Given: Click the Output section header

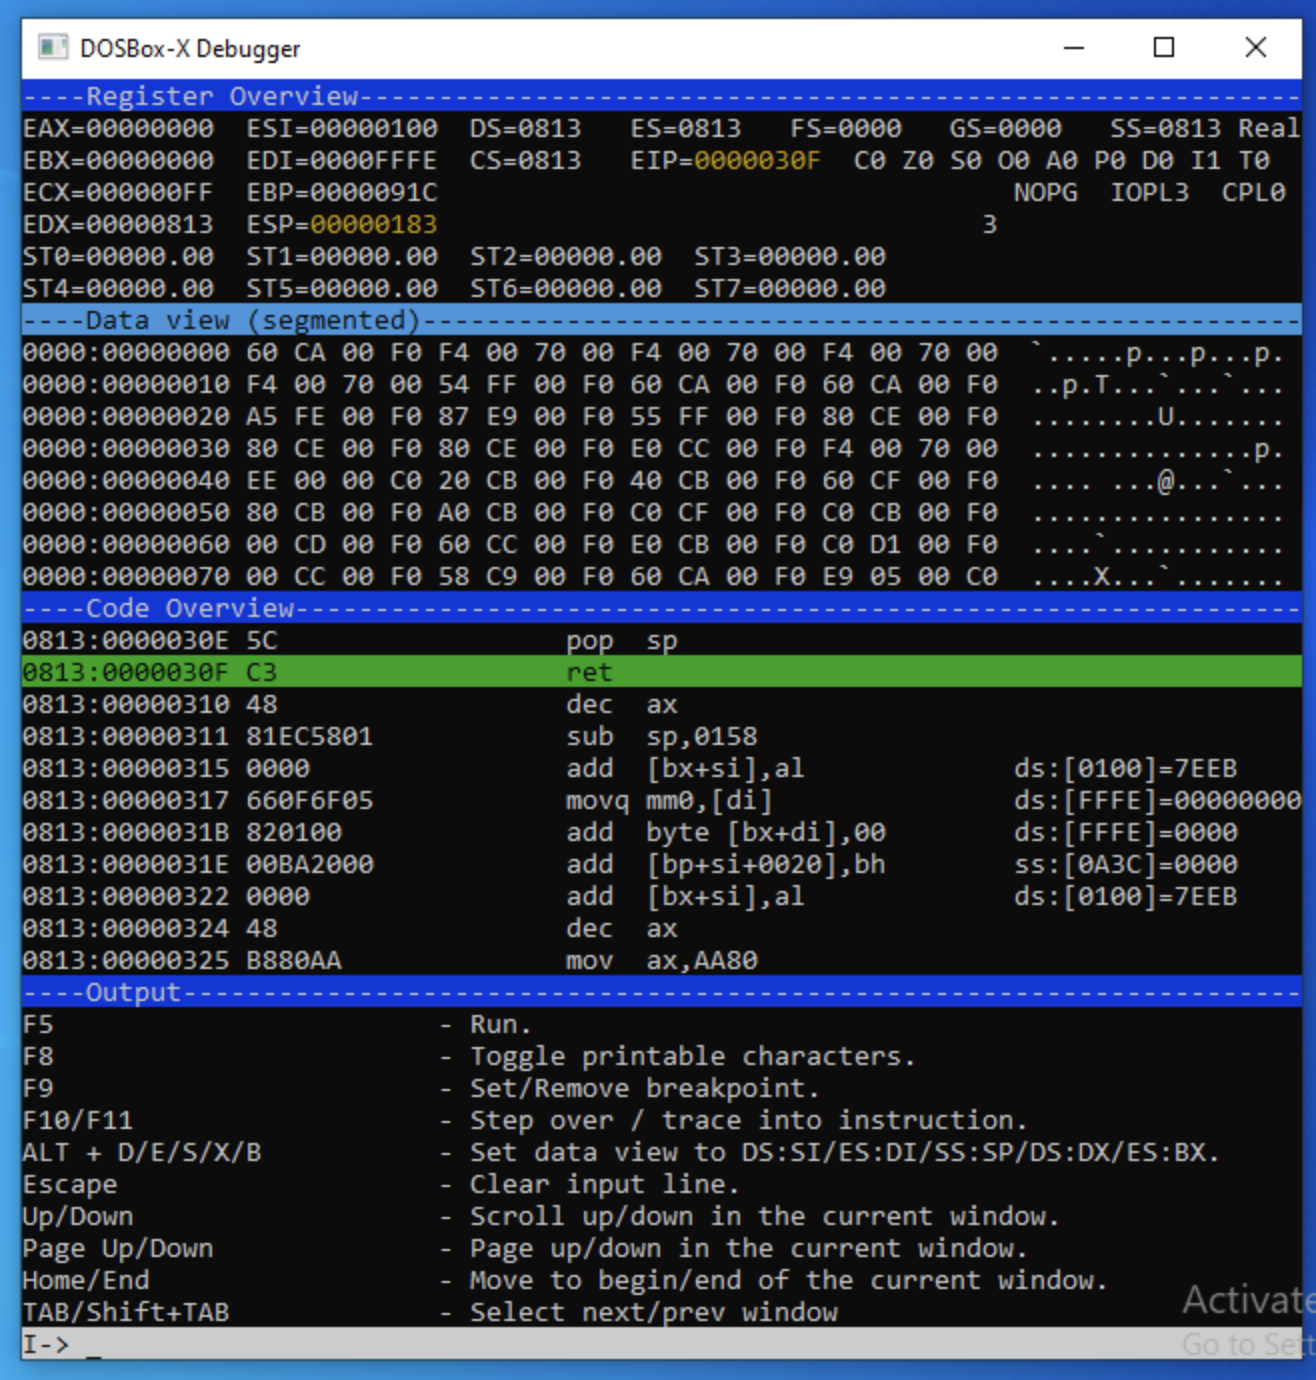Looking at the screenshot, I should [661, 992].
